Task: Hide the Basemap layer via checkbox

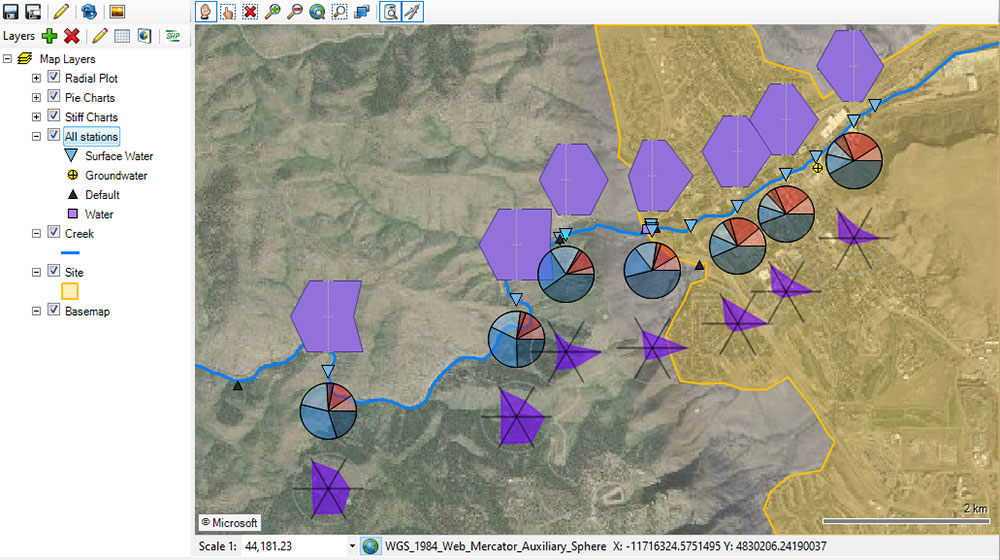Action: click(54, 311)
